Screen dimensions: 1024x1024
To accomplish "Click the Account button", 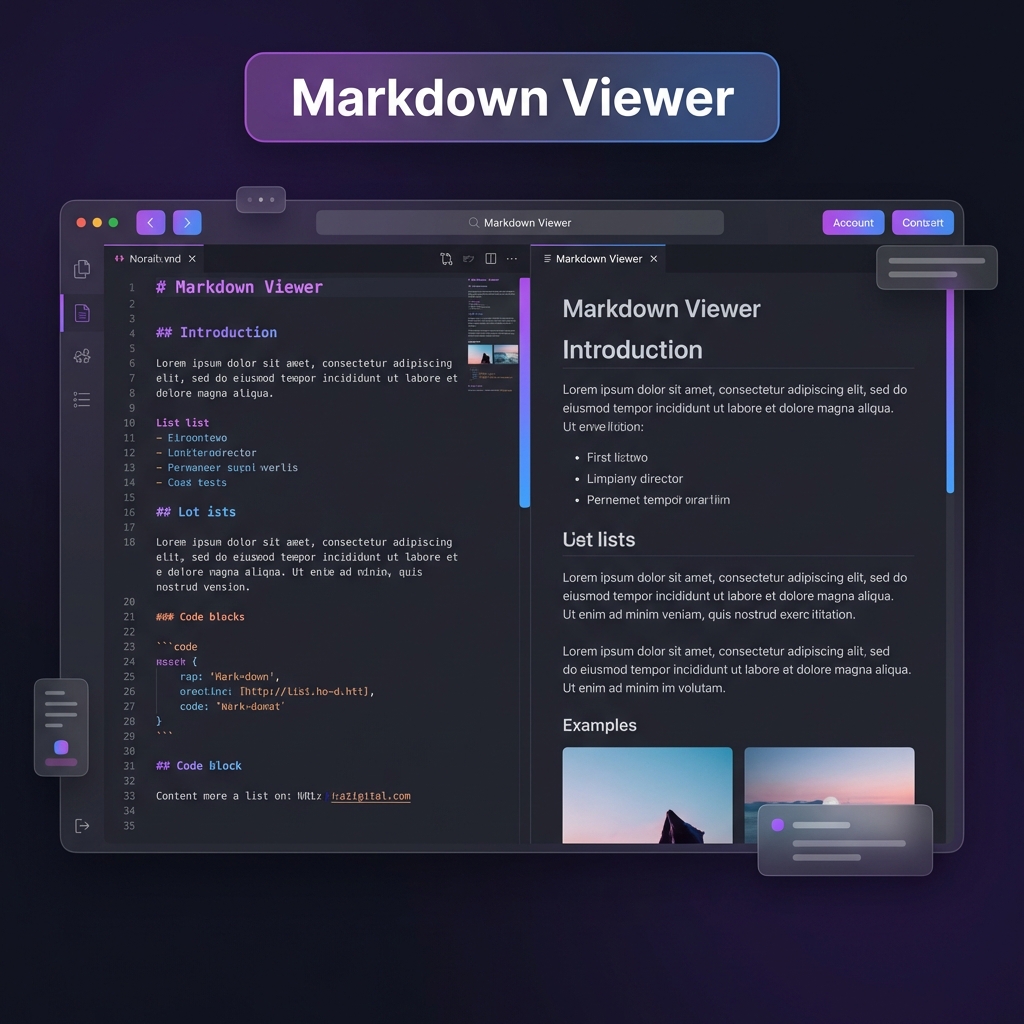I will point(853,222).
